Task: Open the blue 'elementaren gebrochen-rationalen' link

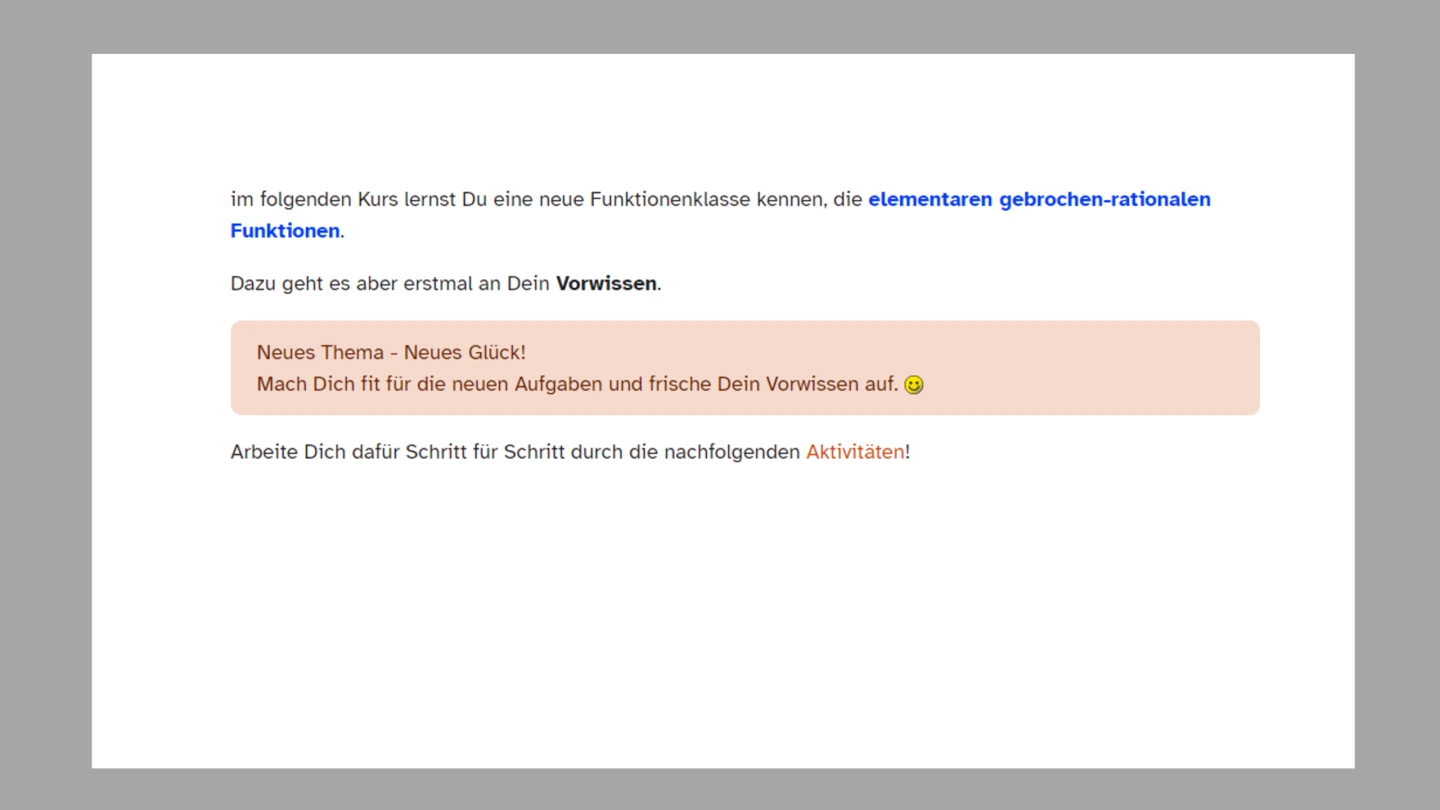Action: point(1038,199)
